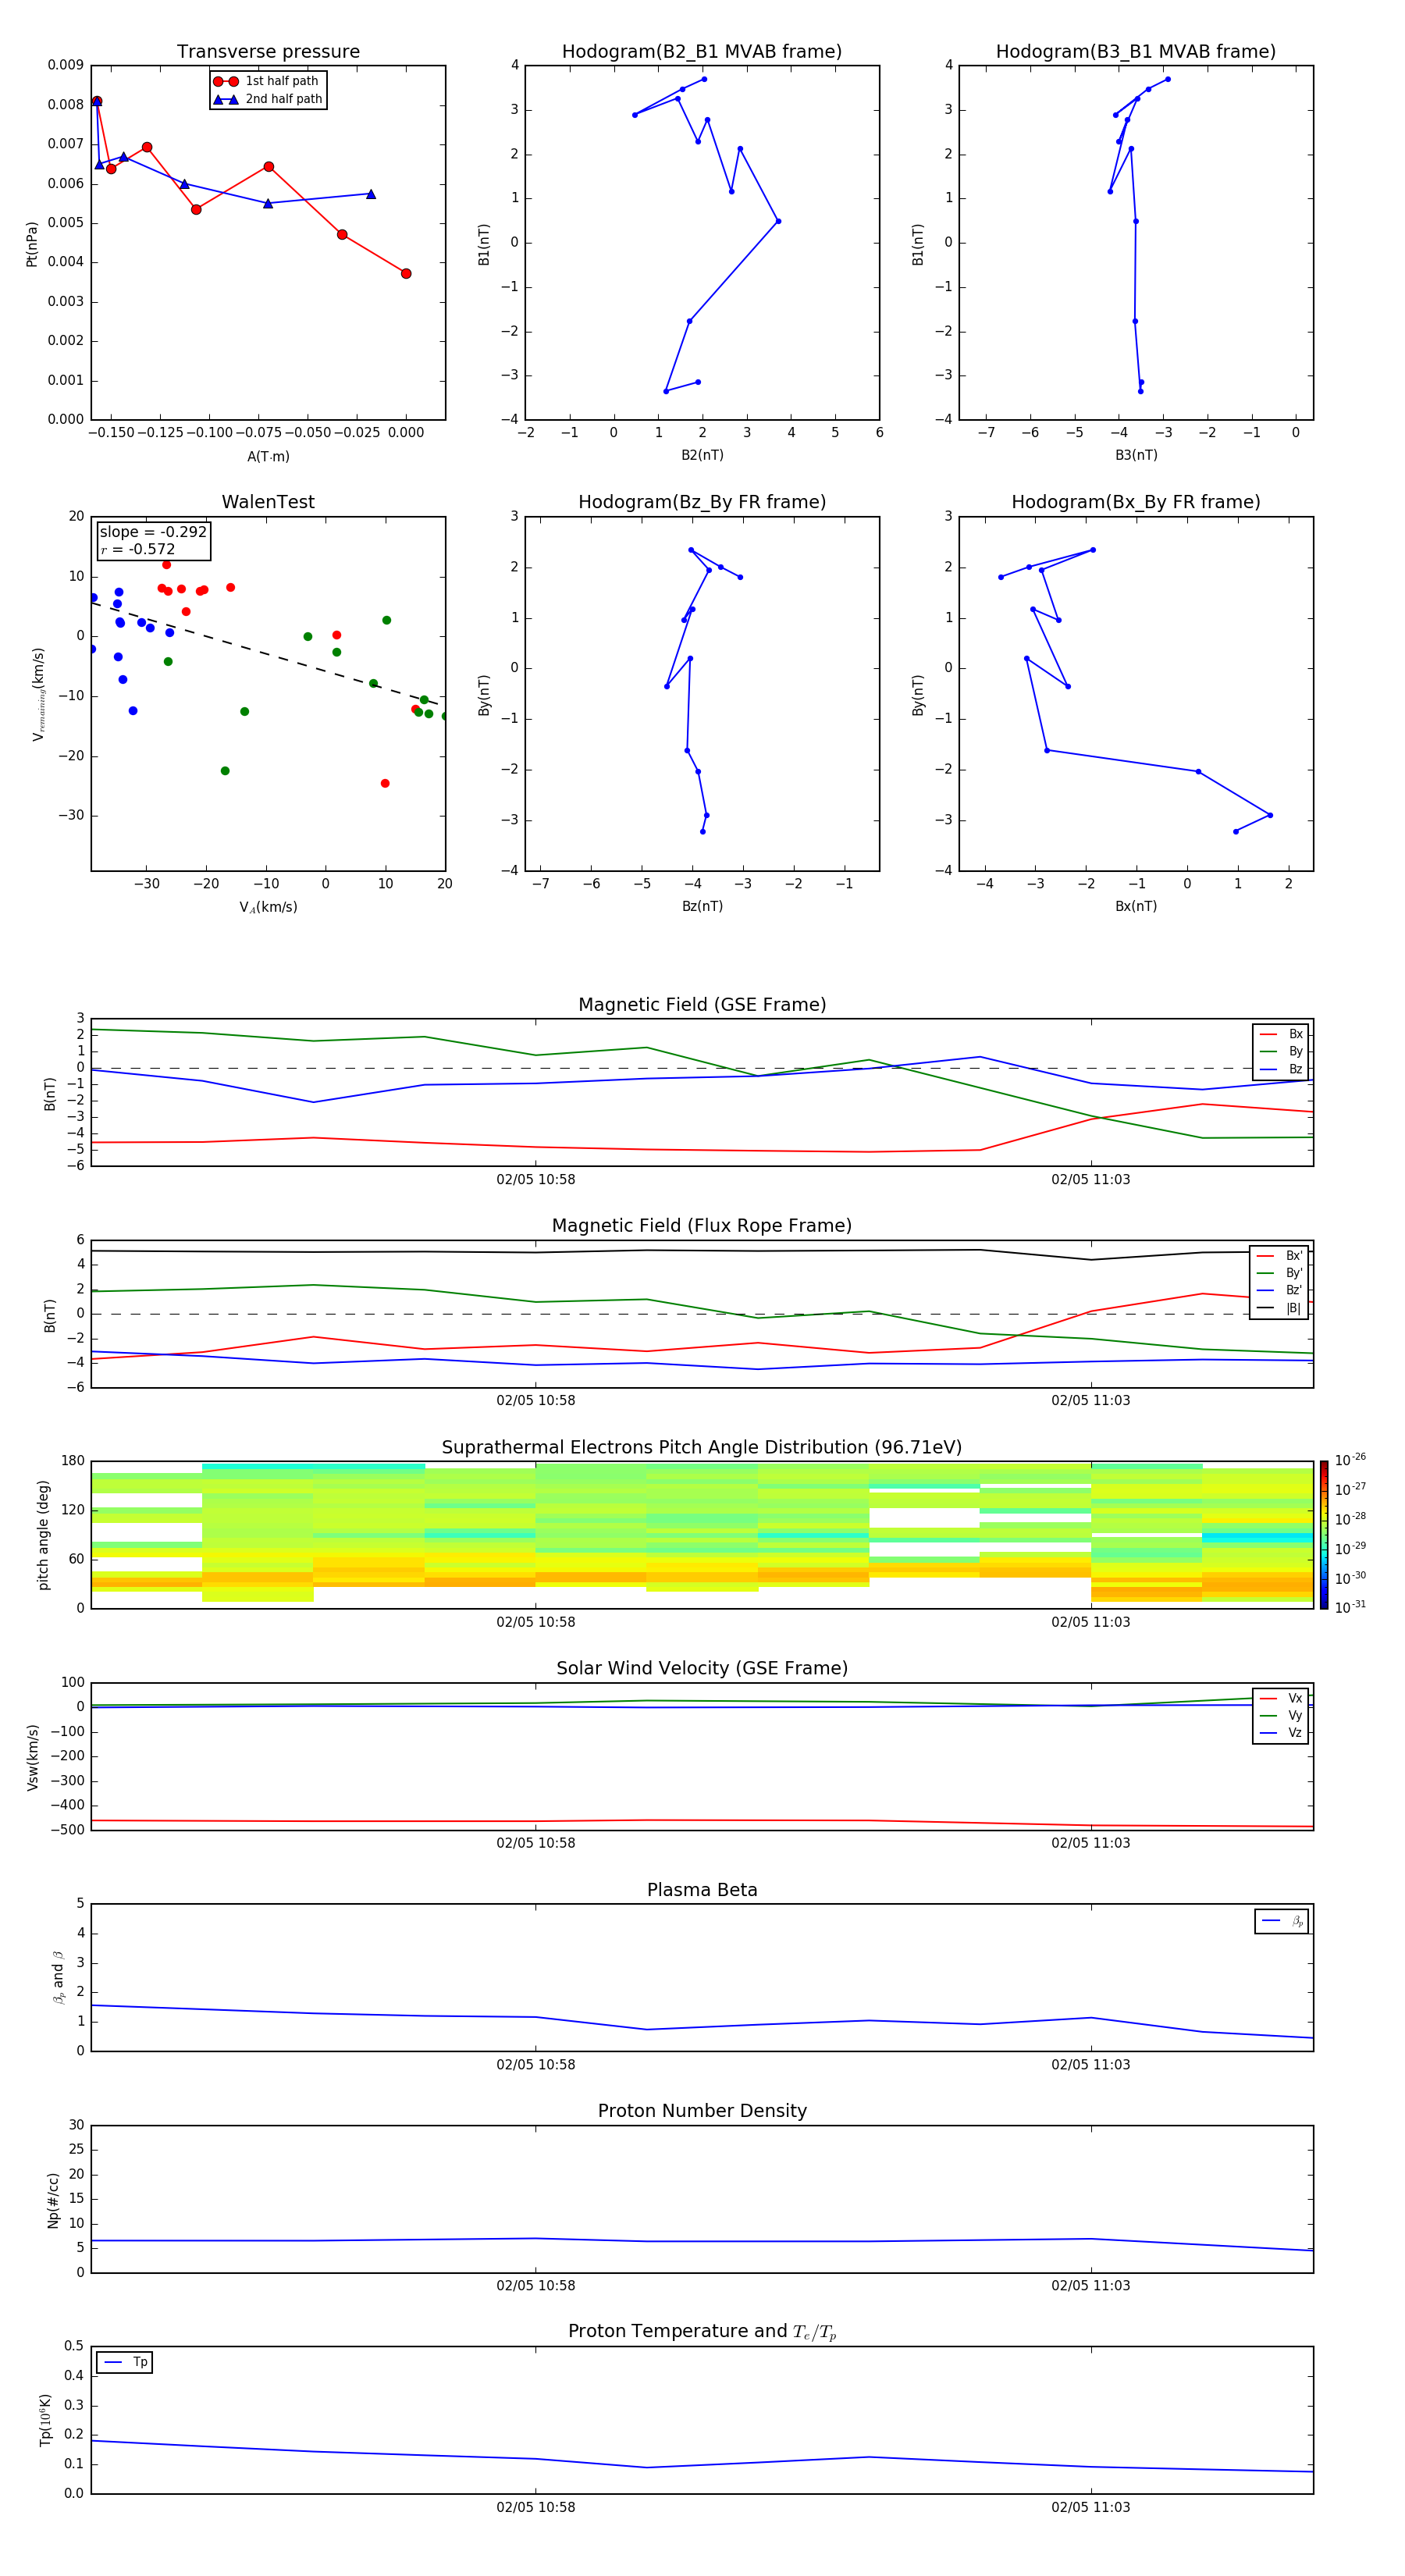Click the Bx legend entry in GSE panel
Screen dimensions: 1405x2576
coord(1281,1034)
